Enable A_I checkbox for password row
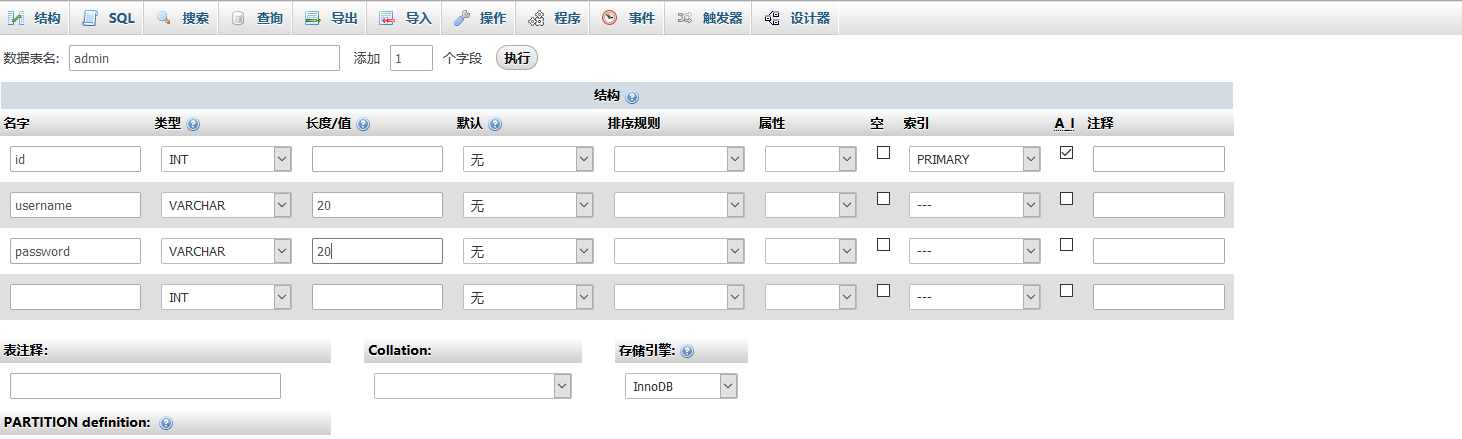The image size is (1462, 439). [1066, 245]
